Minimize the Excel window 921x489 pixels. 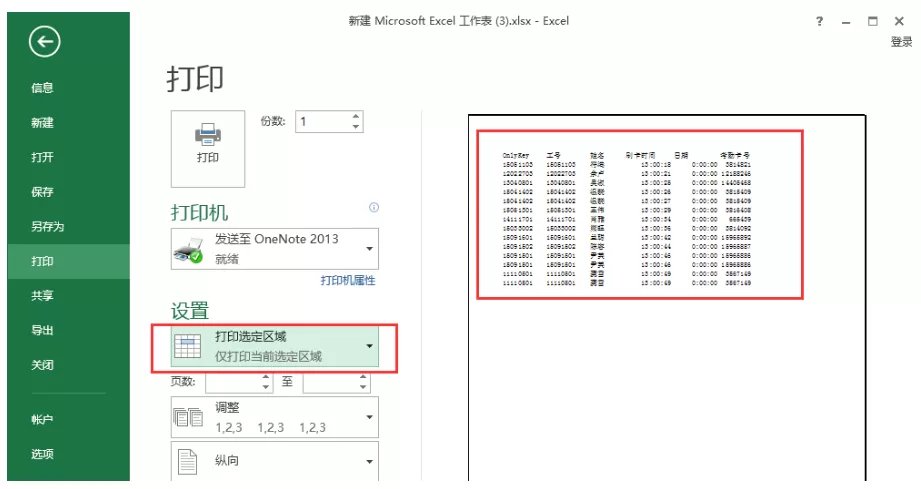pos(846,22)
